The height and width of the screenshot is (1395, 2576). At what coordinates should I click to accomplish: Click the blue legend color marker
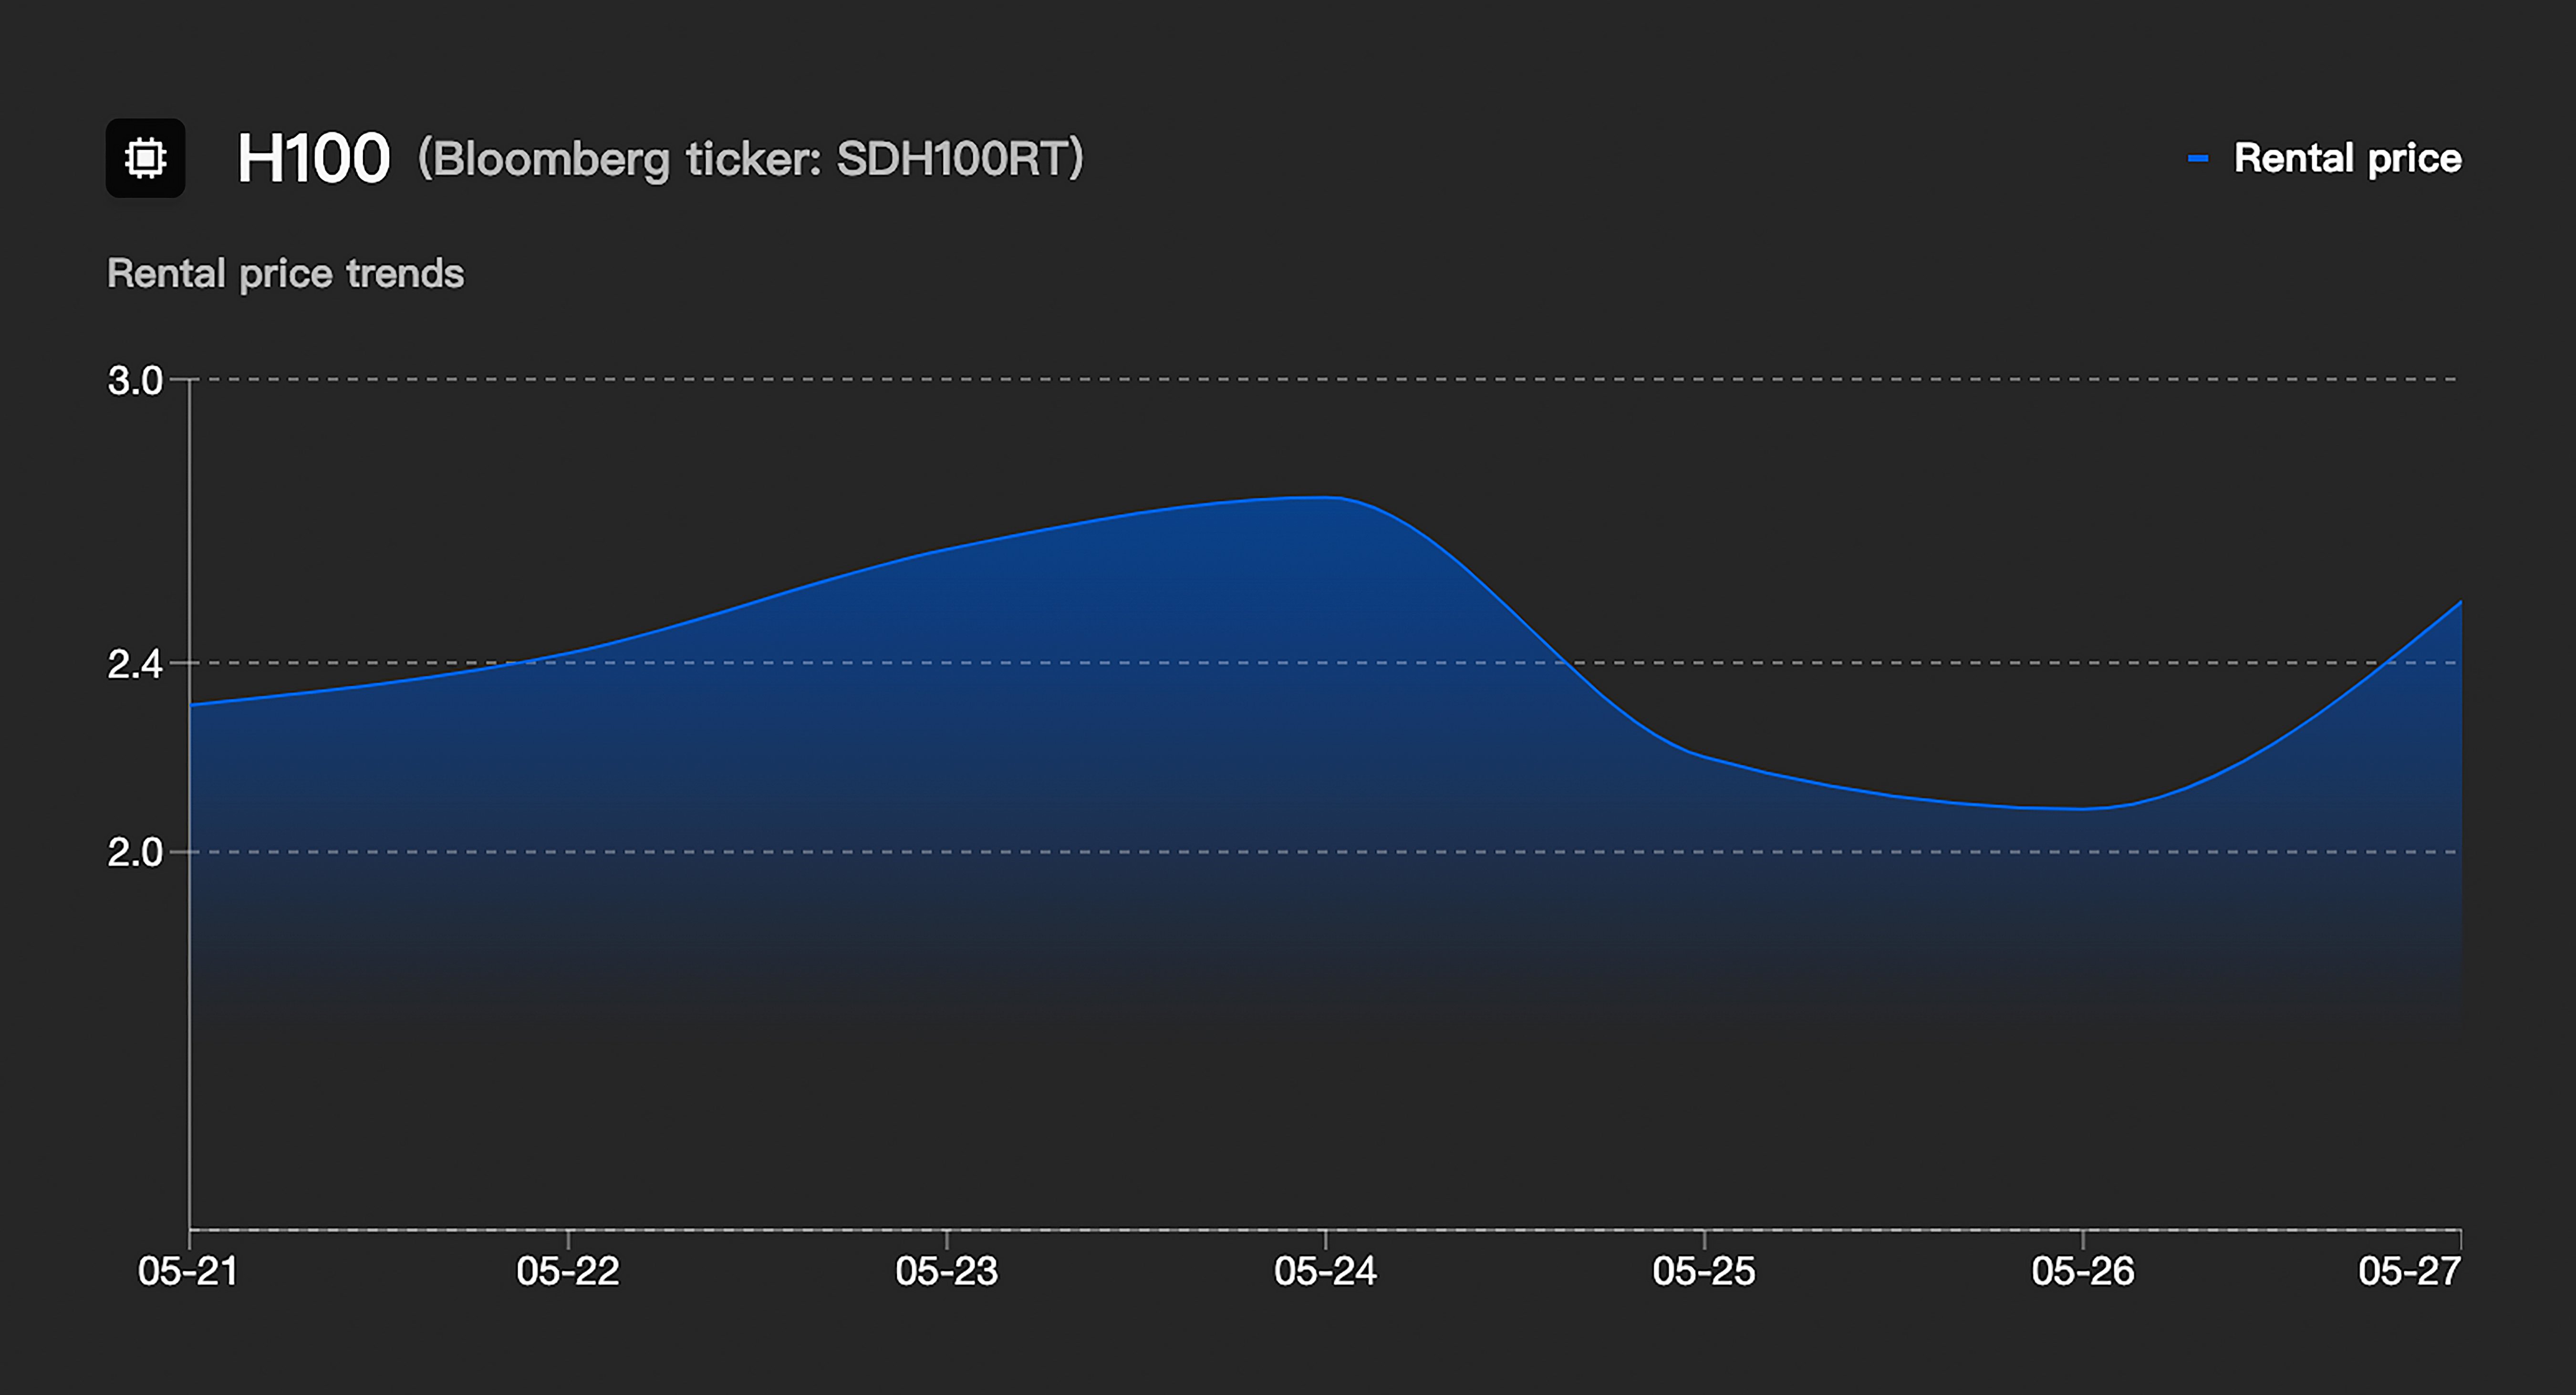pyautogui.click(x=2197, y=158)
